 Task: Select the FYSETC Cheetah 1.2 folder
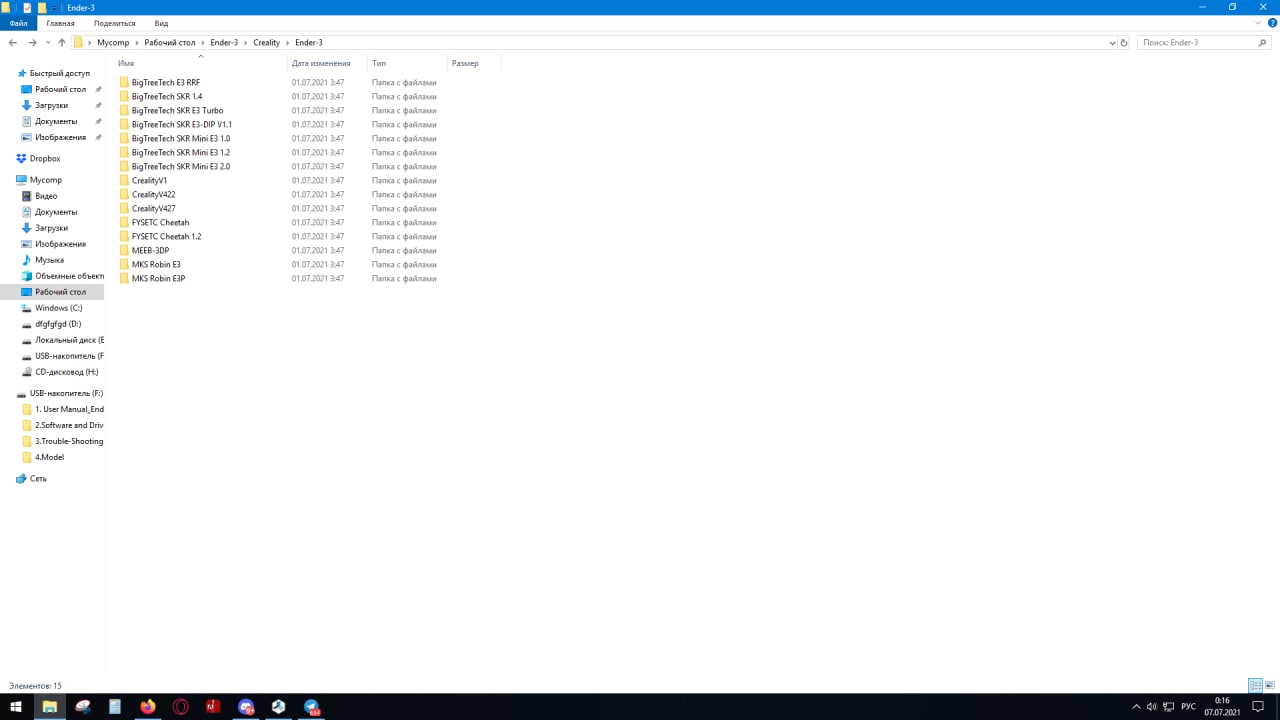click(x=166, y=237)
